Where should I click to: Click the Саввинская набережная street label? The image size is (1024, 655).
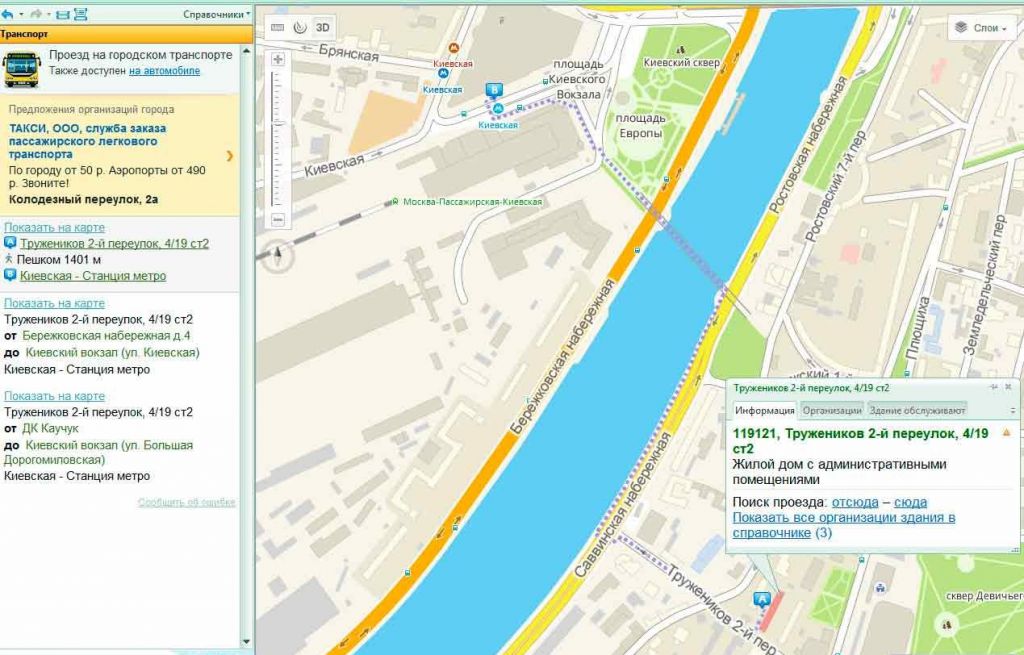[623, 505]
